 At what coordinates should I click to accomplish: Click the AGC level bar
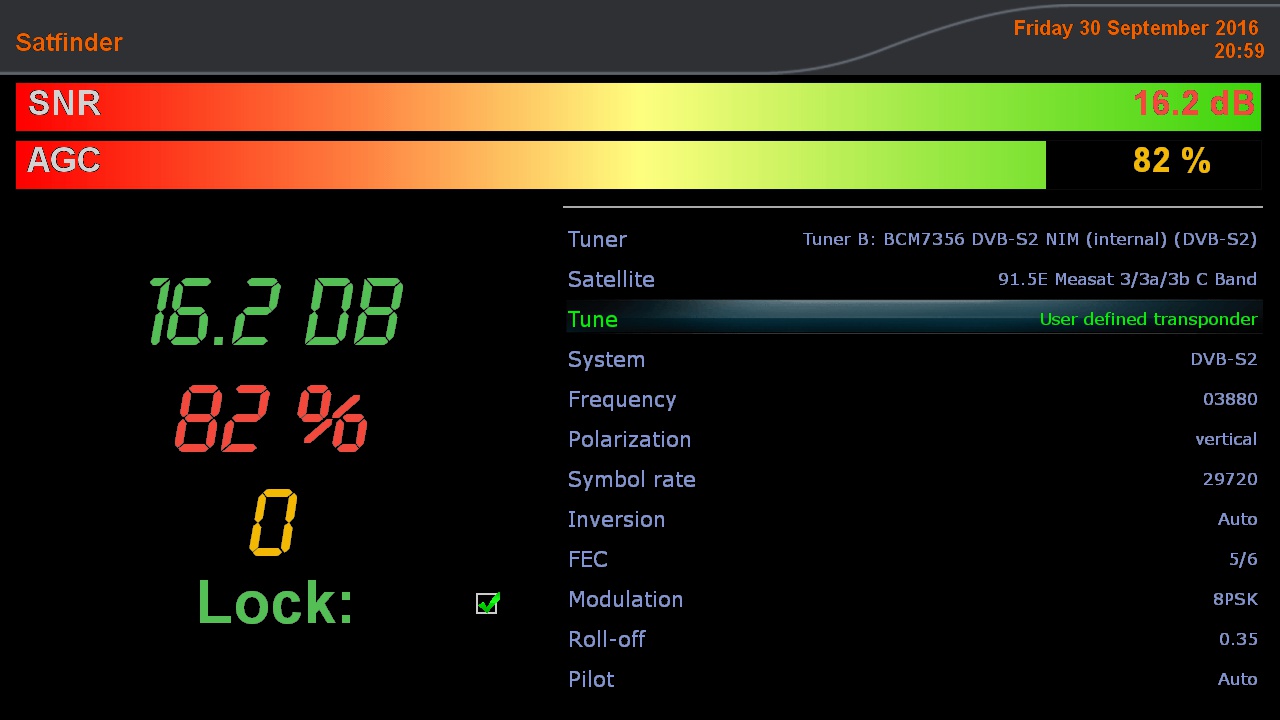point(530,165)
